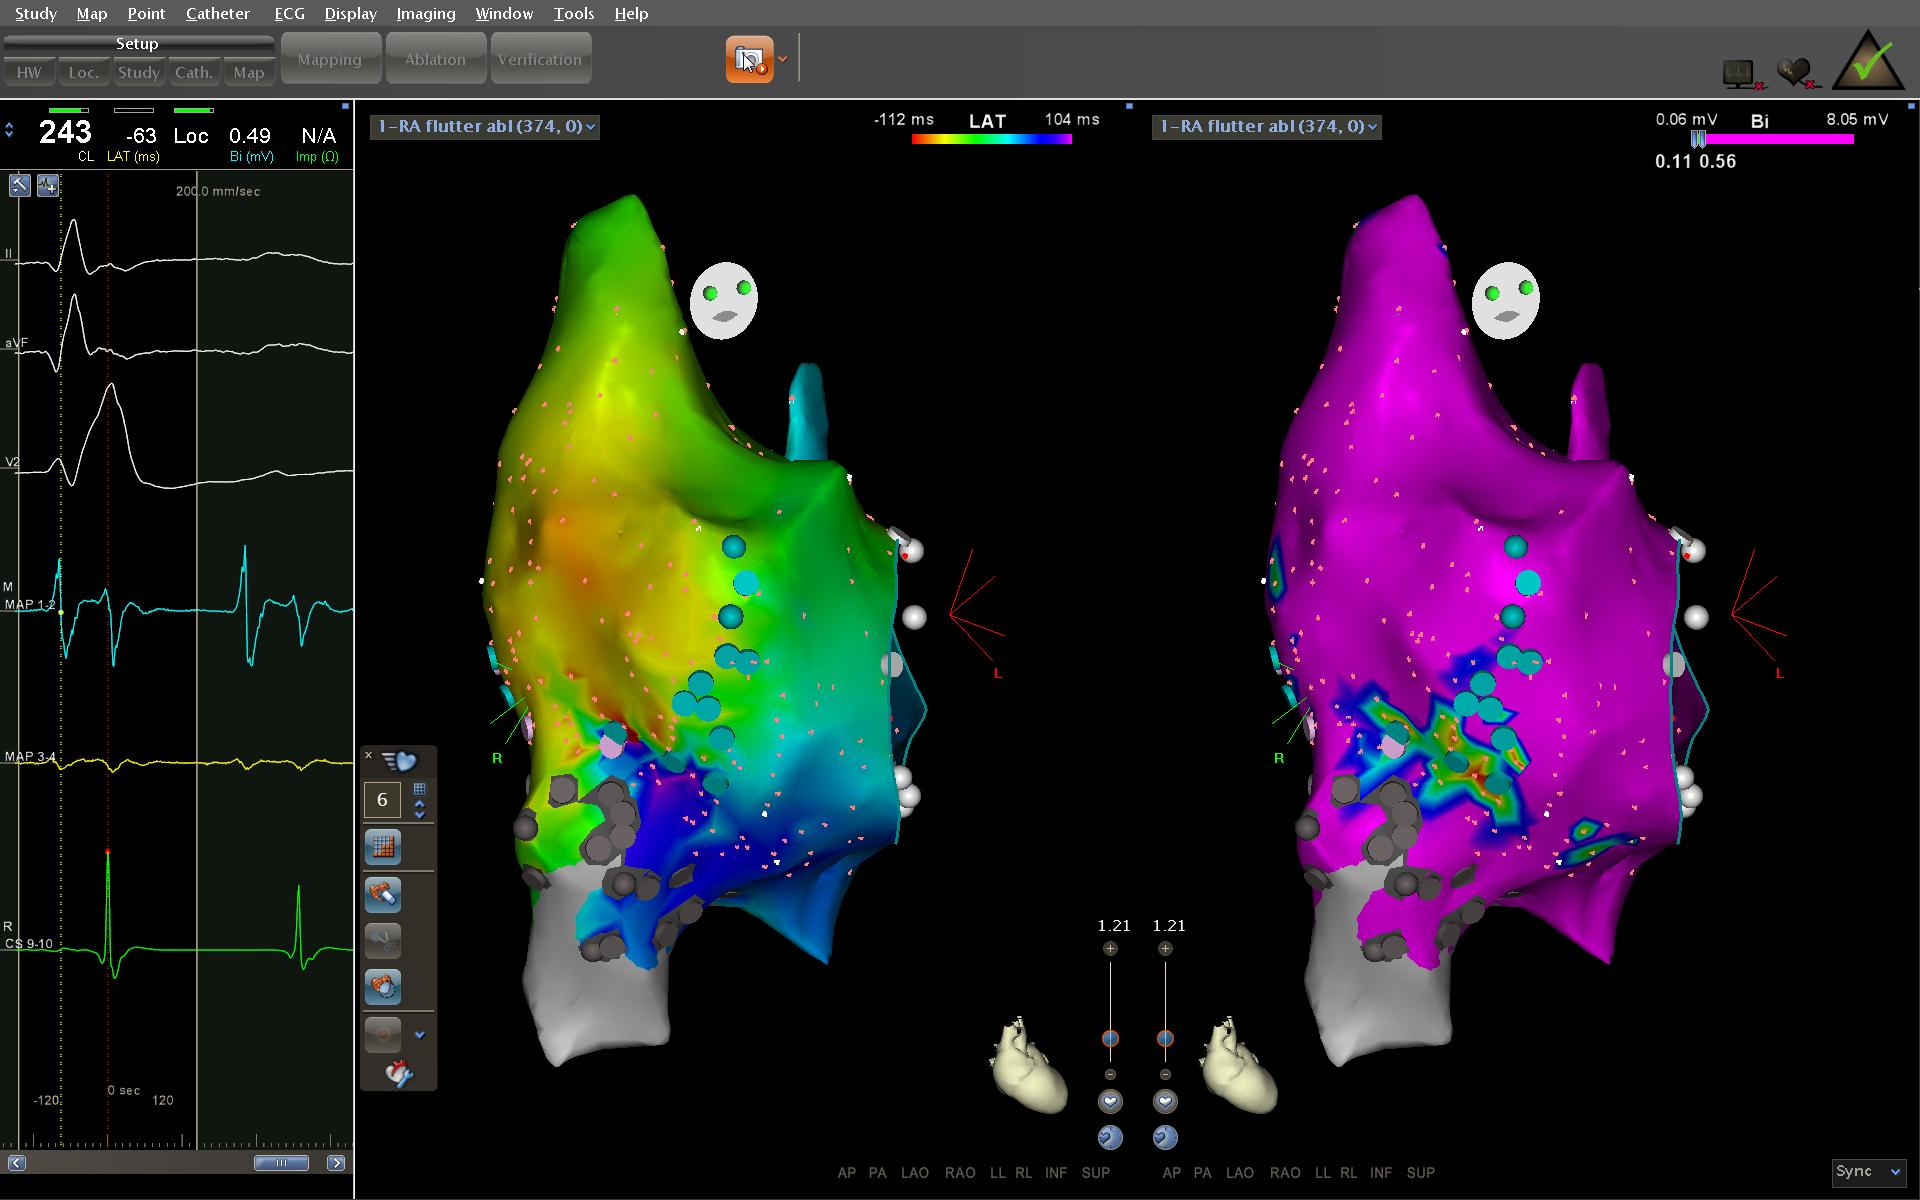Open the heart wrench settings icon
This screenshot has width=1920, height=1200.
coord(398,1074)
